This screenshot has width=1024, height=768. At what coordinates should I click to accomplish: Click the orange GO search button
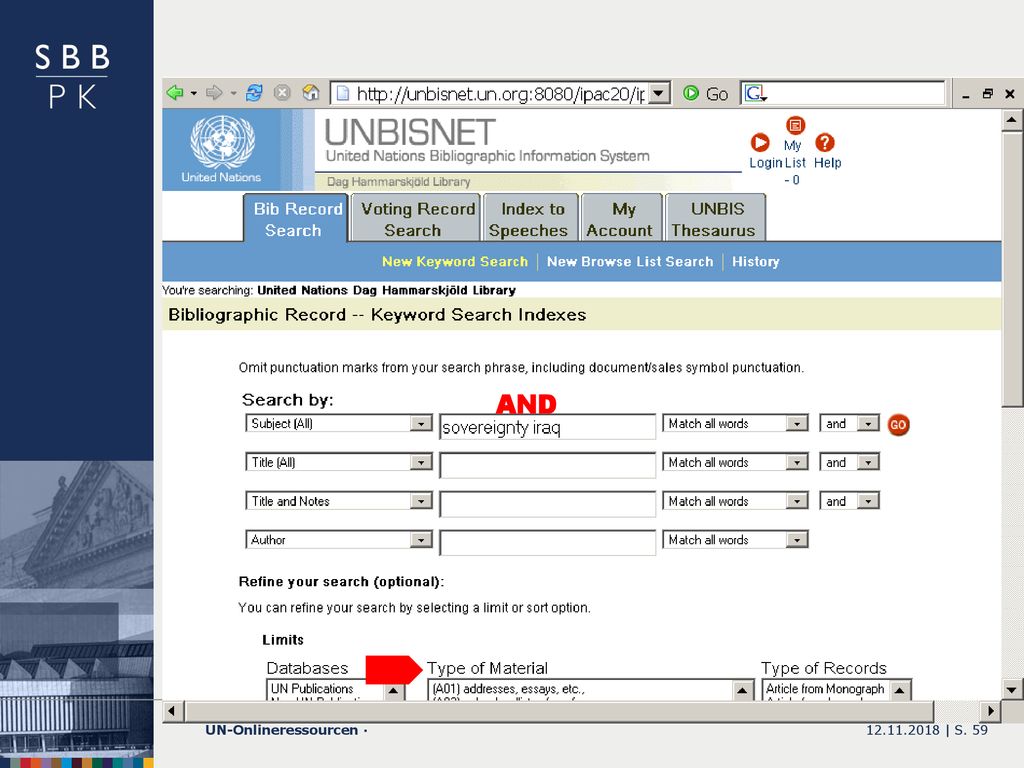898,425
